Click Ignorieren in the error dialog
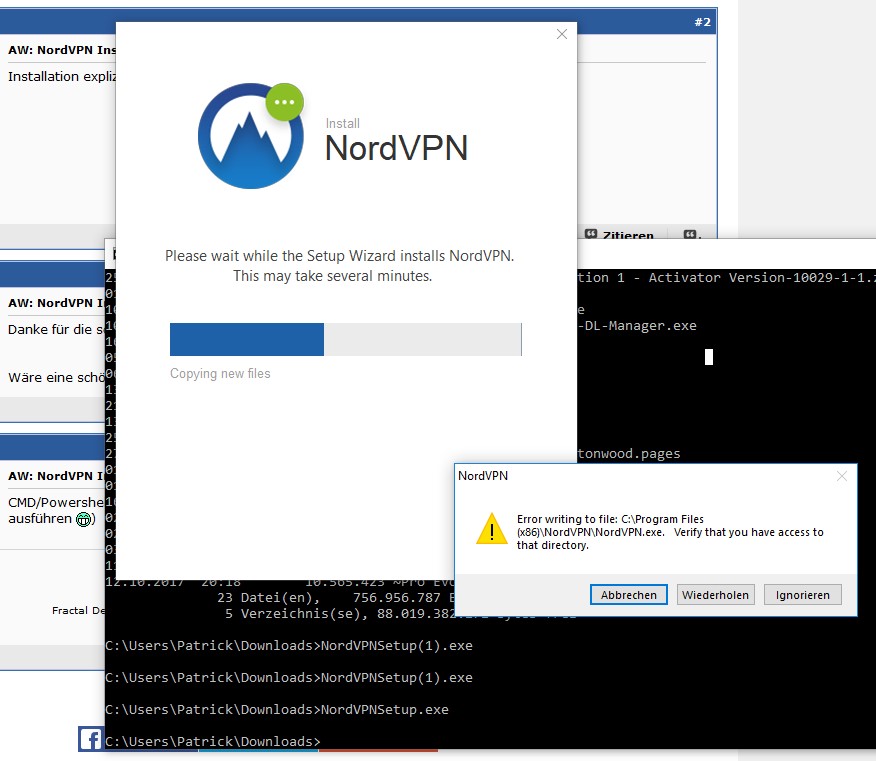876x761 pixels. click(x=802, y=594)
